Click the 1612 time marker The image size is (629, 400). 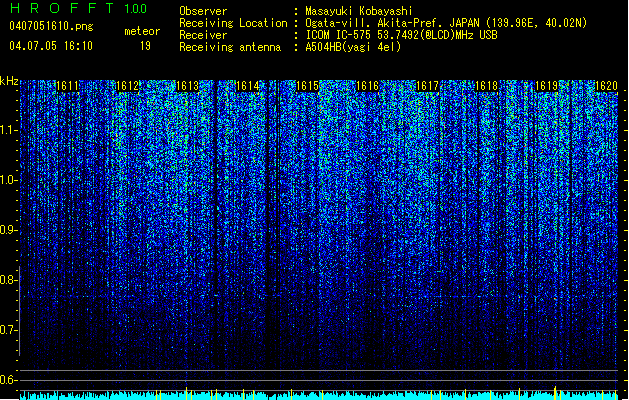[x=128, y=86]
